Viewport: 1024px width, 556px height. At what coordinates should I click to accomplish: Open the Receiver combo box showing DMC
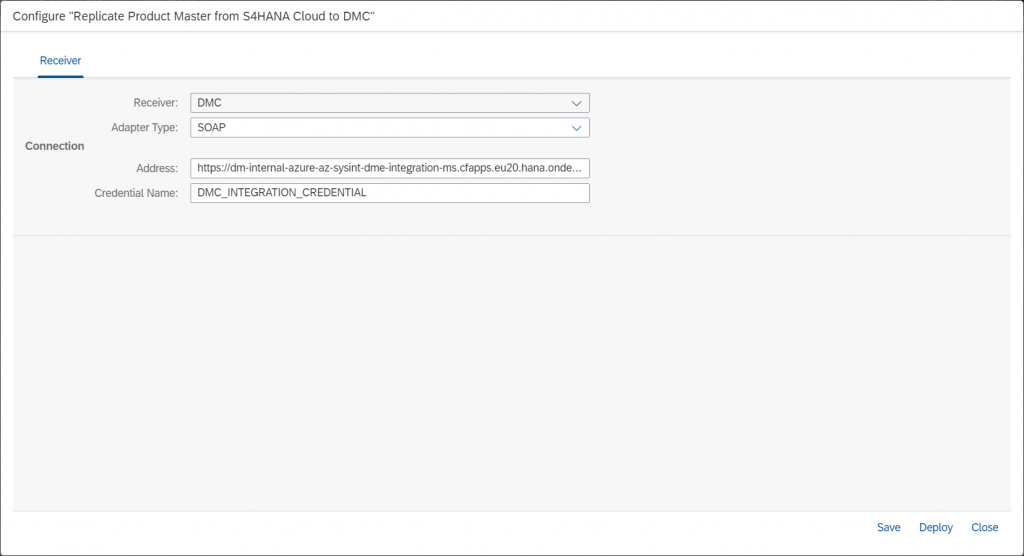[x=390, y=103]
